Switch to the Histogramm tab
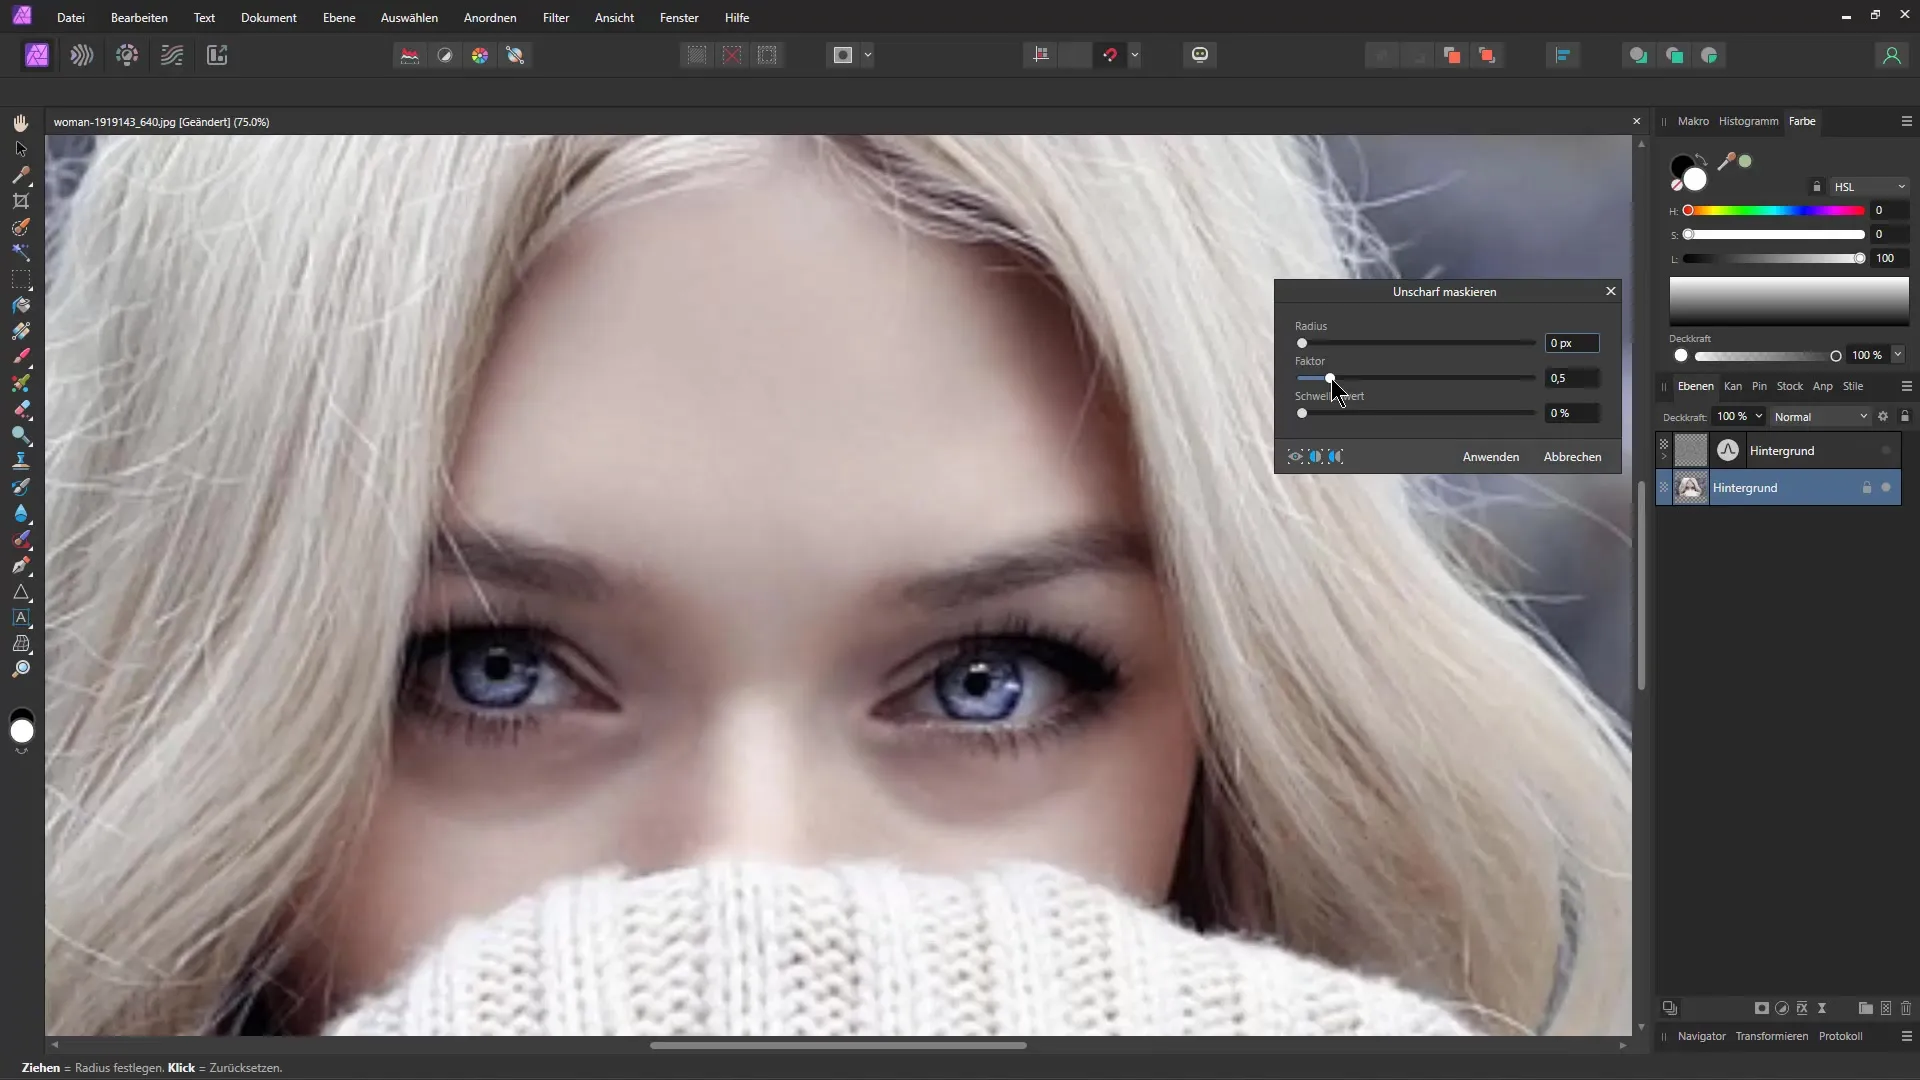The image size is (1920, 1080). click(1748, 121)
